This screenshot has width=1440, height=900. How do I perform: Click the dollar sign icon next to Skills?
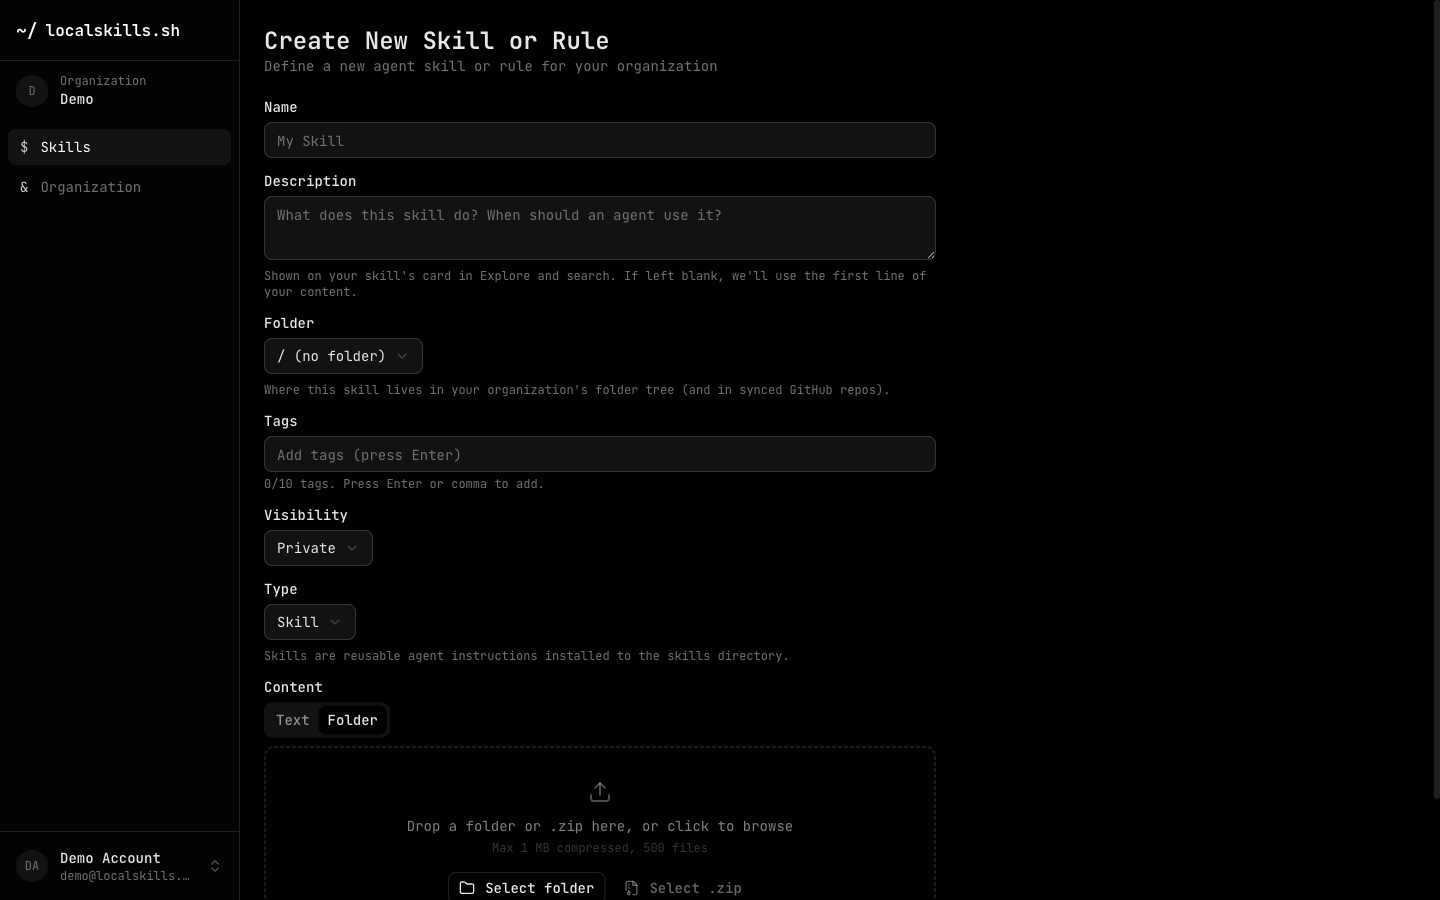point(24,147)
